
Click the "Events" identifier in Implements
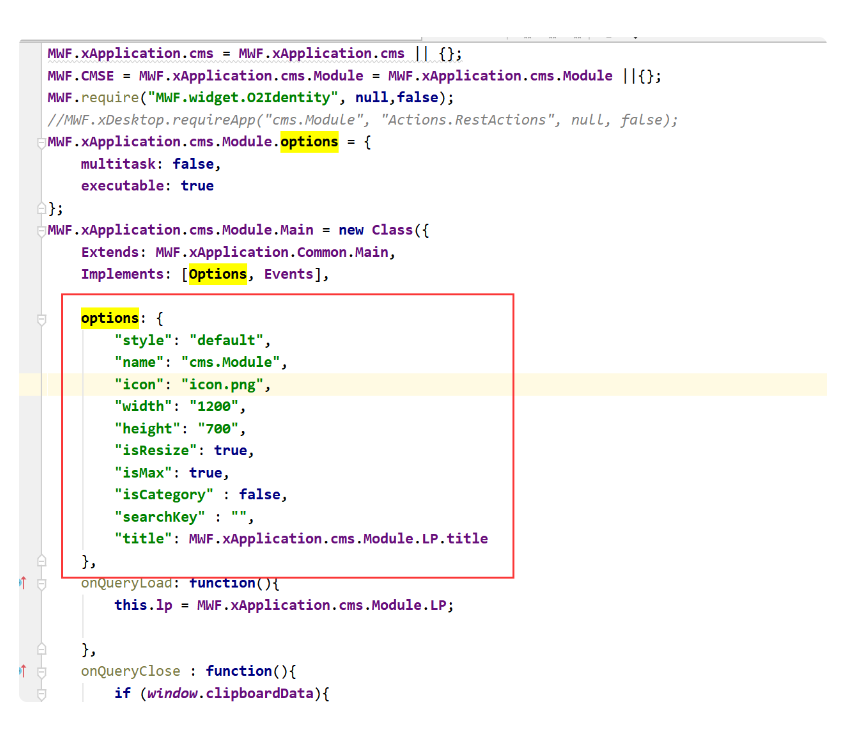point(288,274)
